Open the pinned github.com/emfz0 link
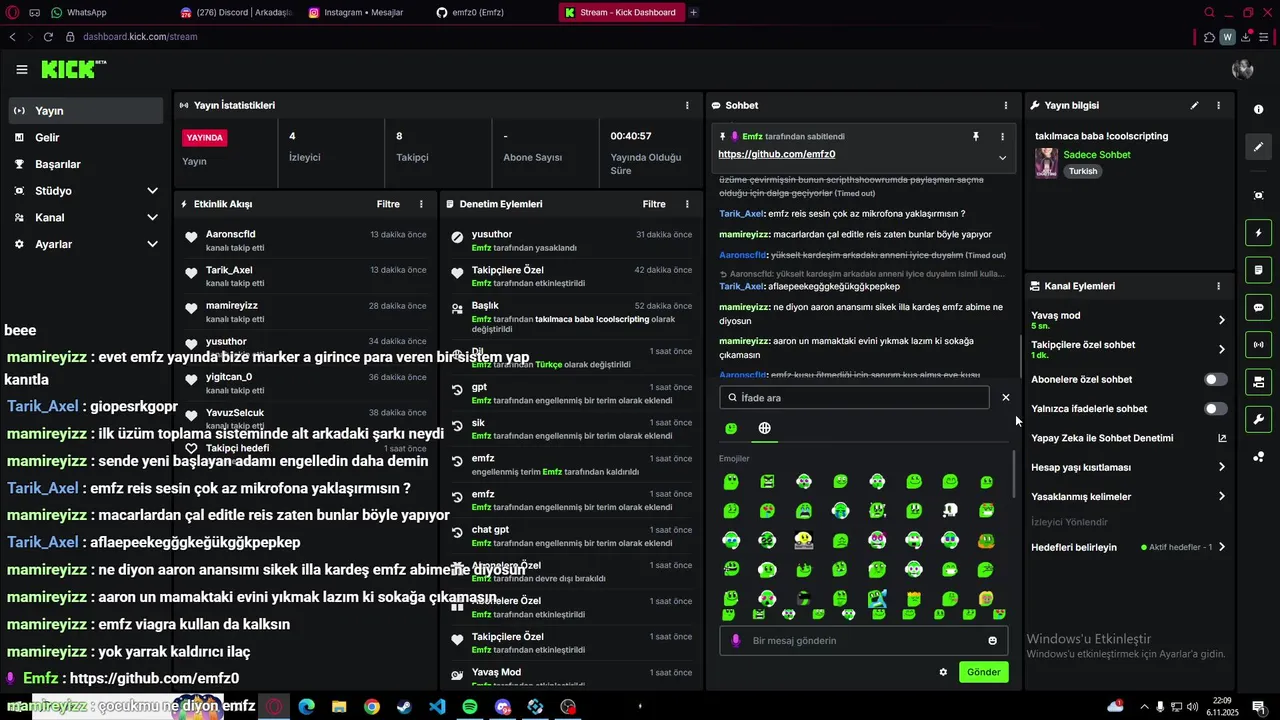The width and height of the screenshot is (1280, 720). click(x=776, y=154)
